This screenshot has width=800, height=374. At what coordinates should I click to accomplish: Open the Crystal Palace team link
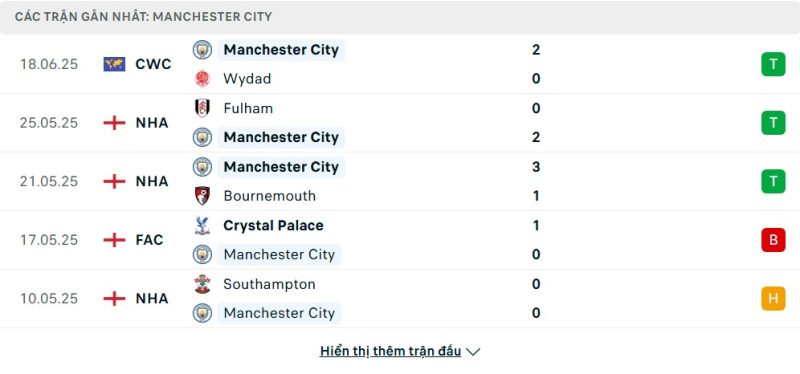[x=273, y=226]
